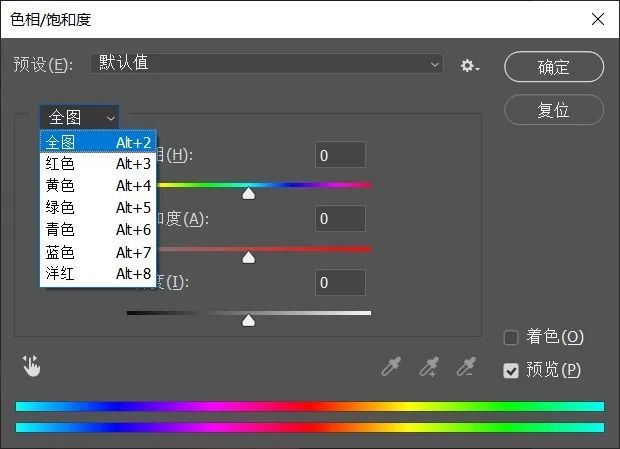Viewport: 620px width, 449px height.
Task: Enable the 着色 colorize checkbox
Action: (x=511, y=338)
